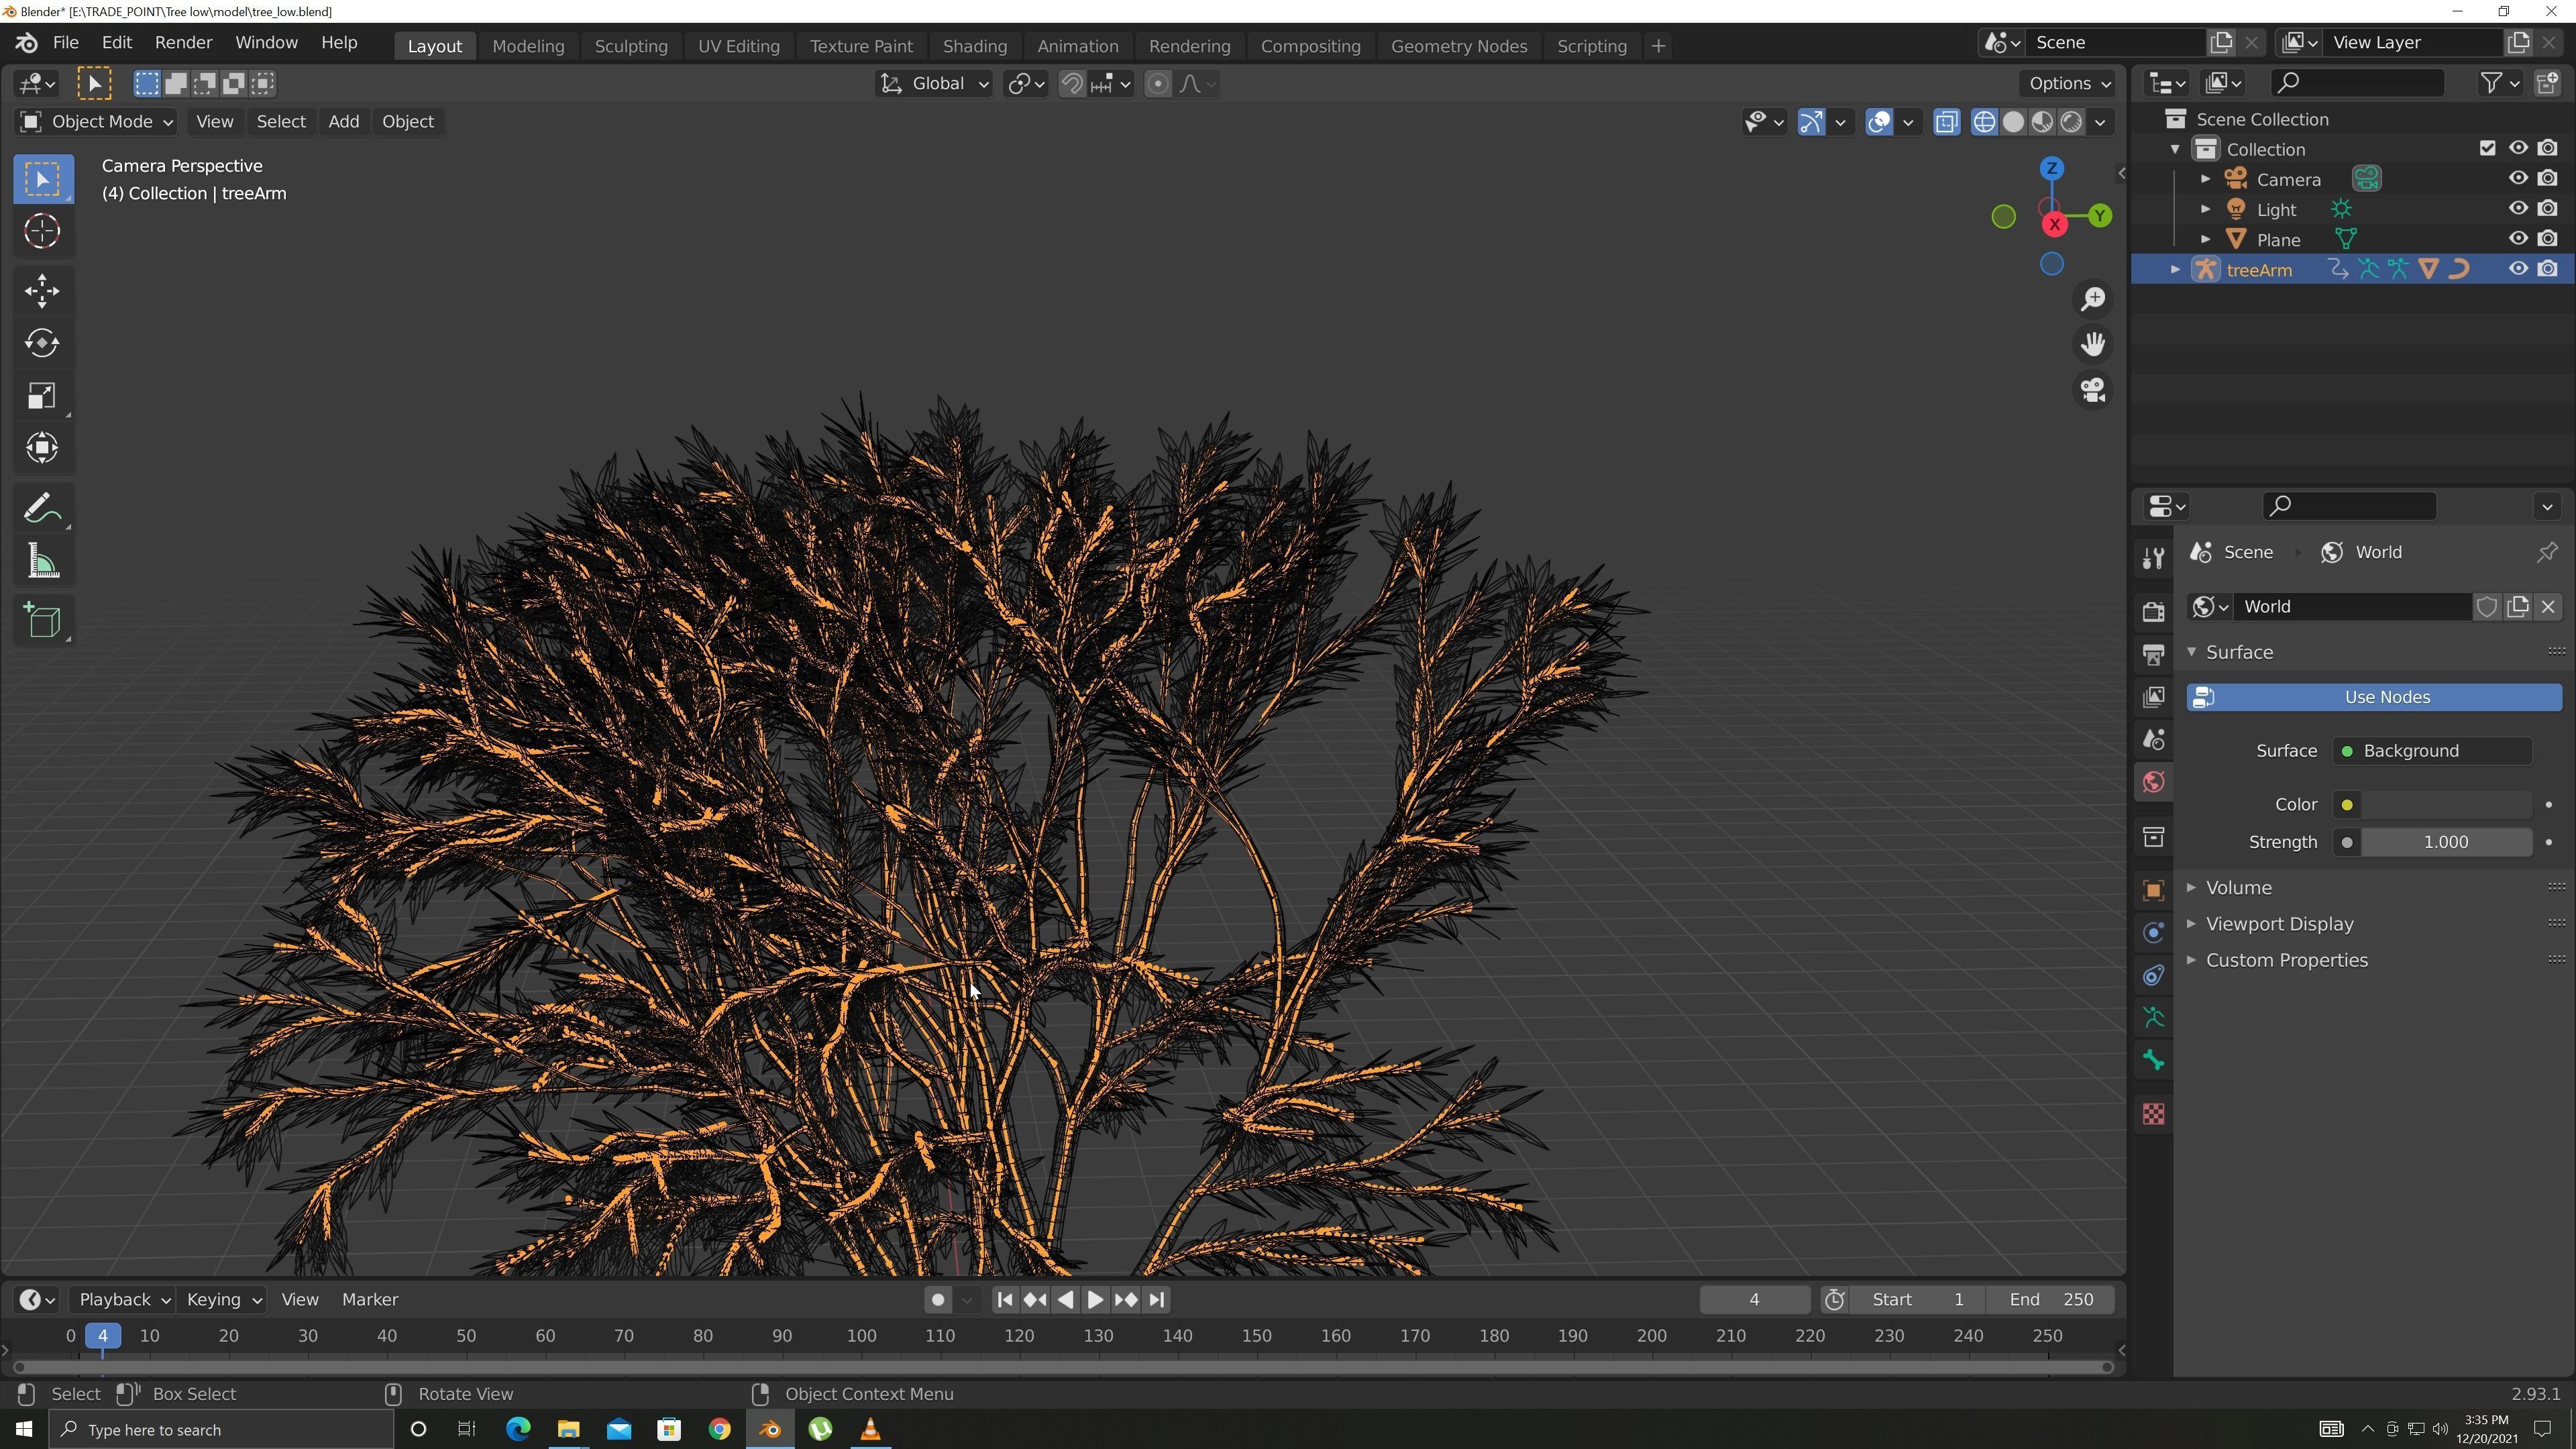This screenshot has width=2576, height=1449.
Task: Play the animation forward
Action: (x=1095, y=1300)
